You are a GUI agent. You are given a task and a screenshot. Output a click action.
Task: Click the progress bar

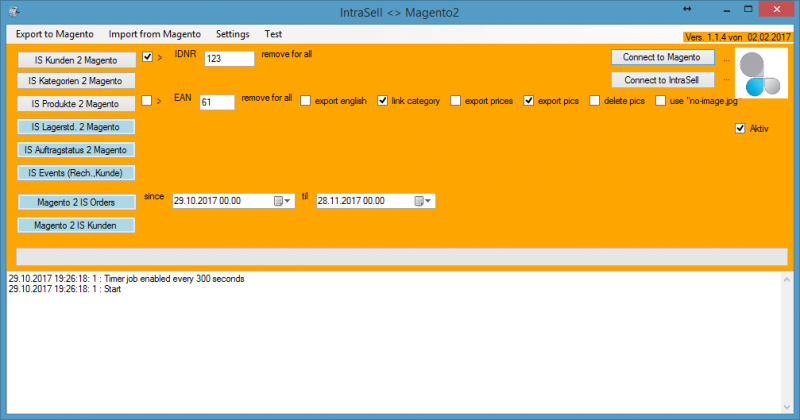click(402, 257)
